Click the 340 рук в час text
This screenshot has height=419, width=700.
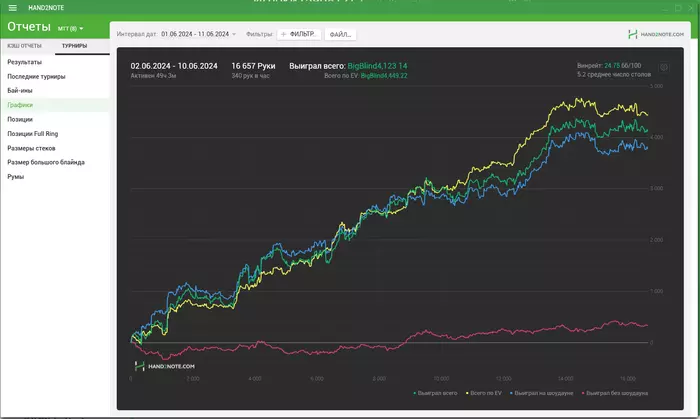[250, 76]
